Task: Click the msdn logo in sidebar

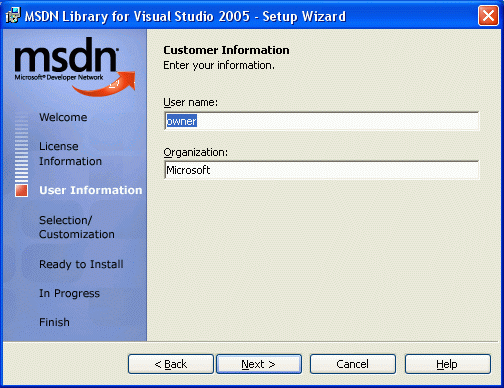Action: coord(66,59)
